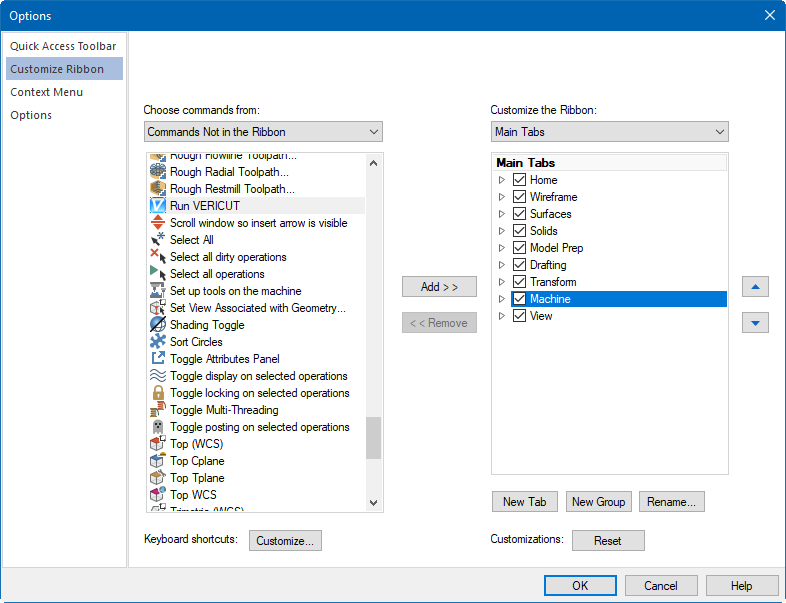Select the Customize Ribbon page

(64, 69)
